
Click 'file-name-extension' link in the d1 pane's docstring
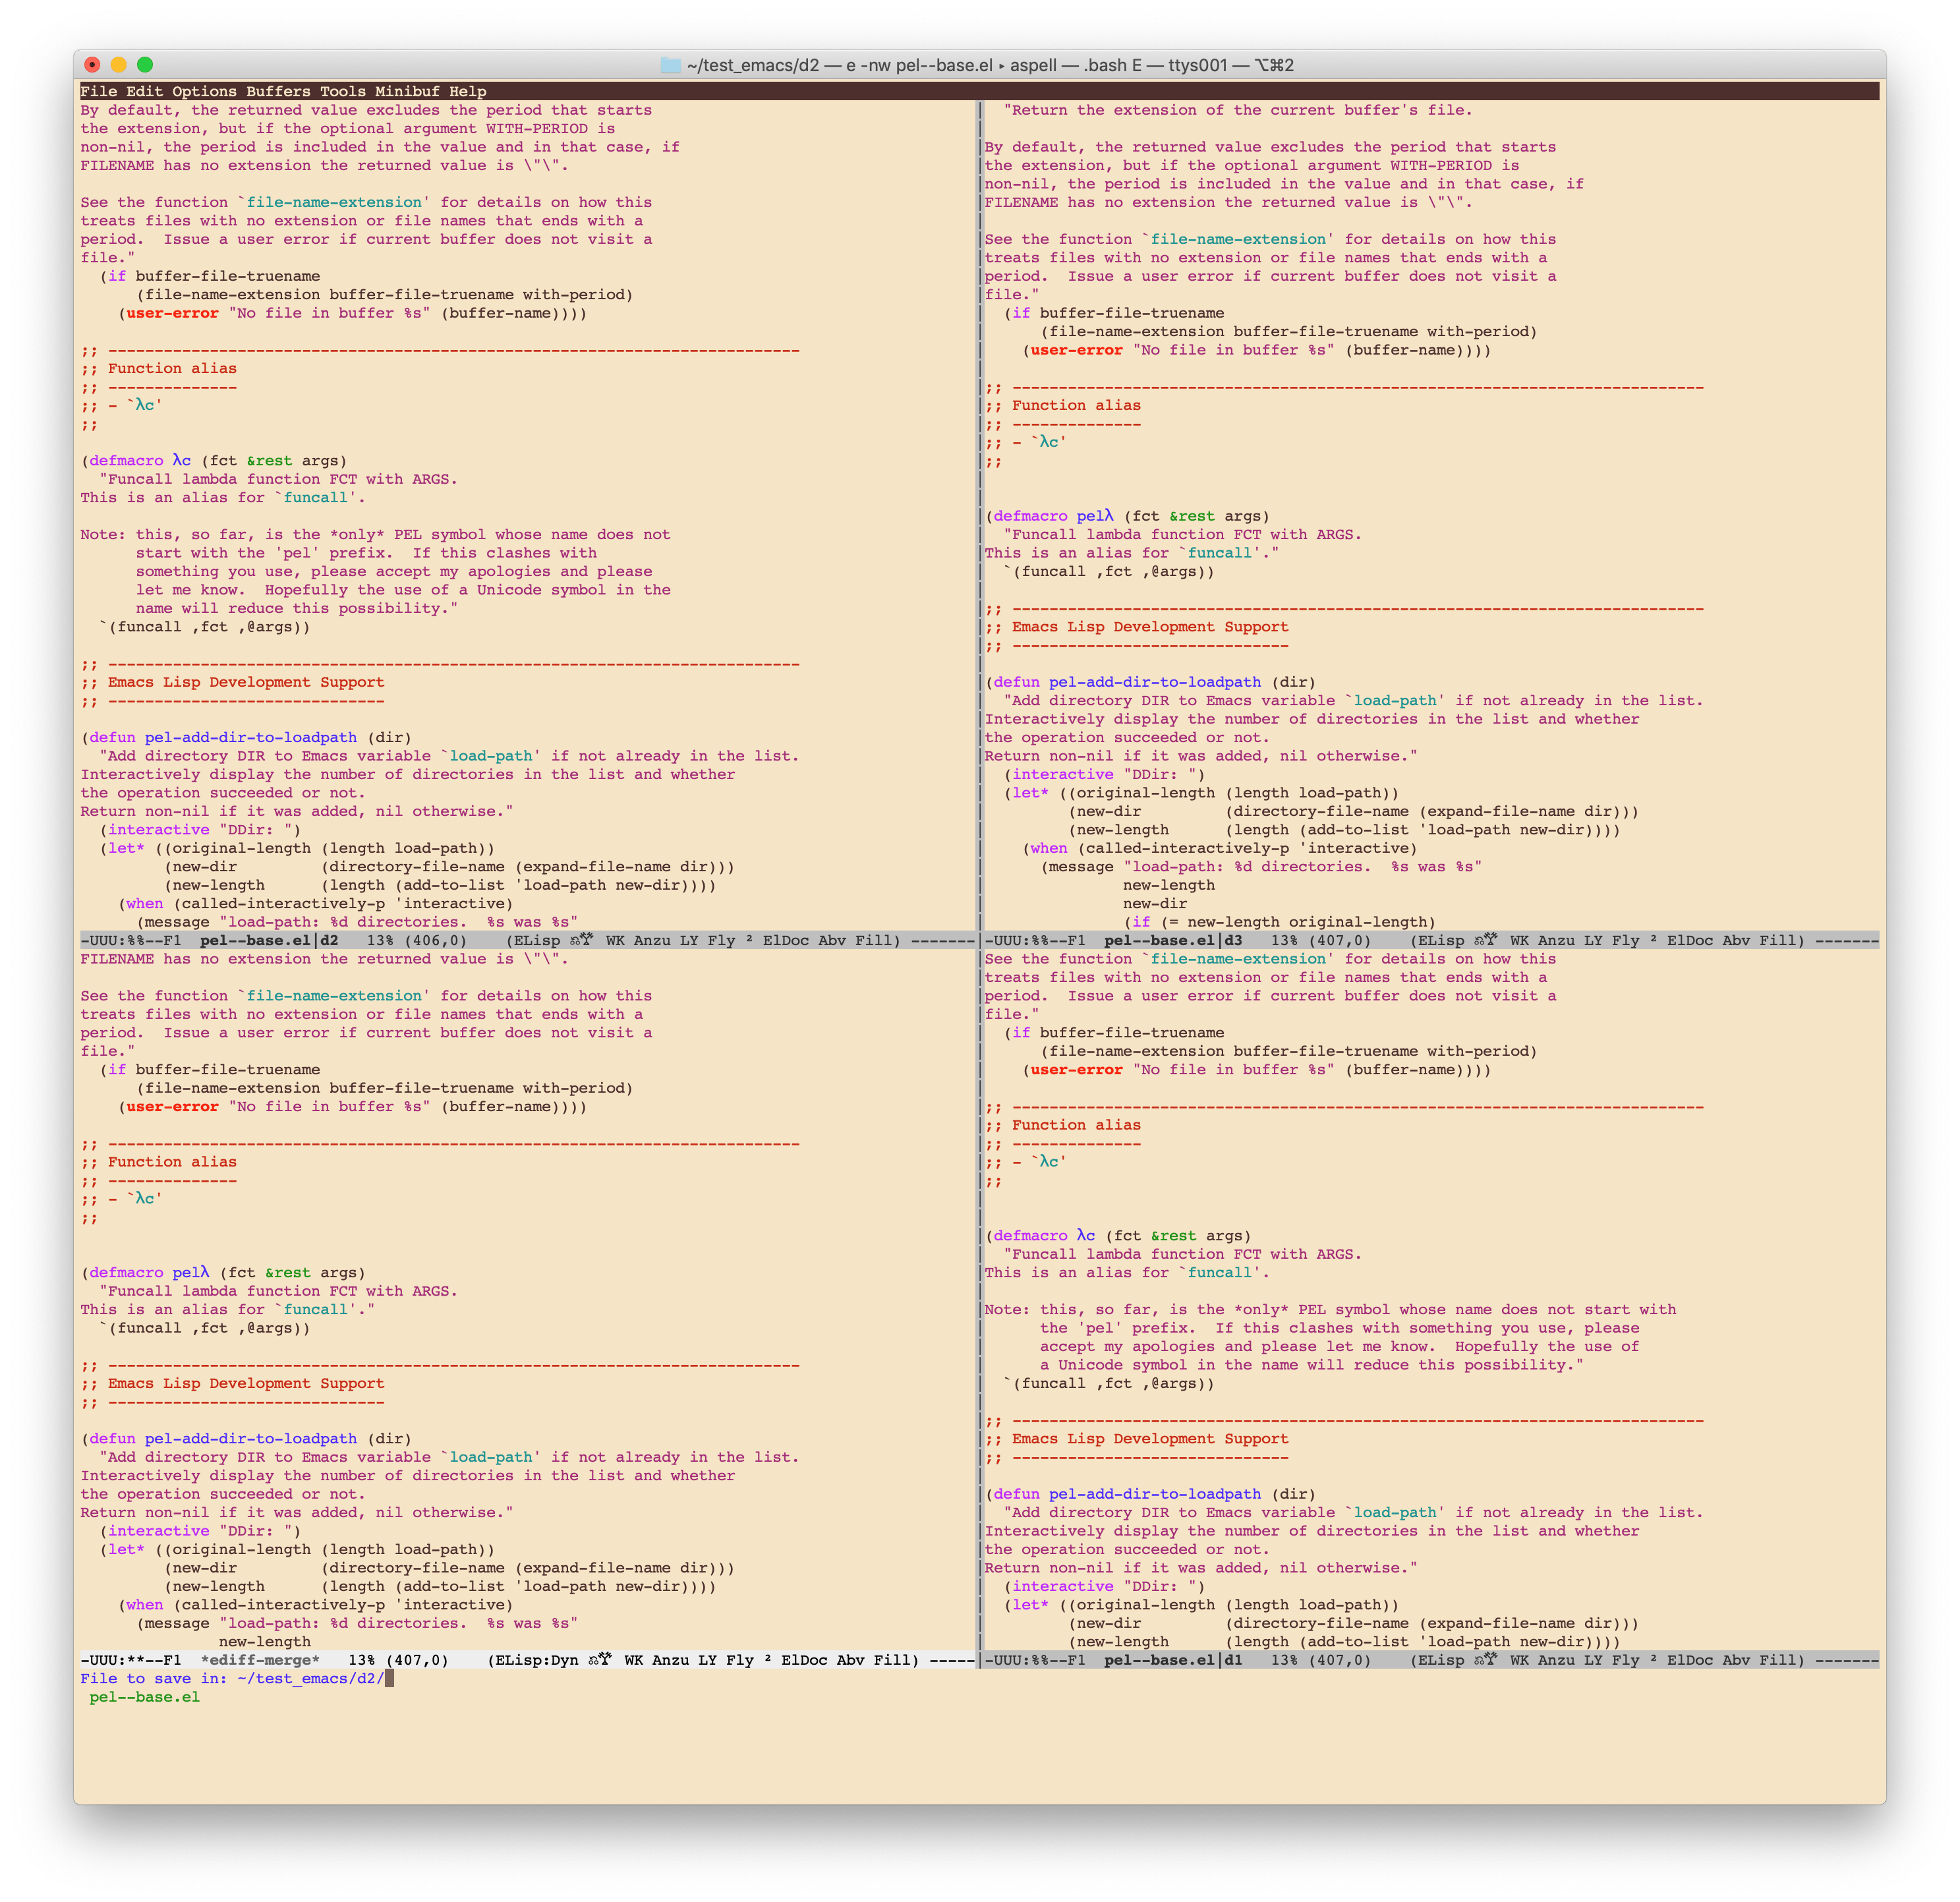coord(1238,958)
